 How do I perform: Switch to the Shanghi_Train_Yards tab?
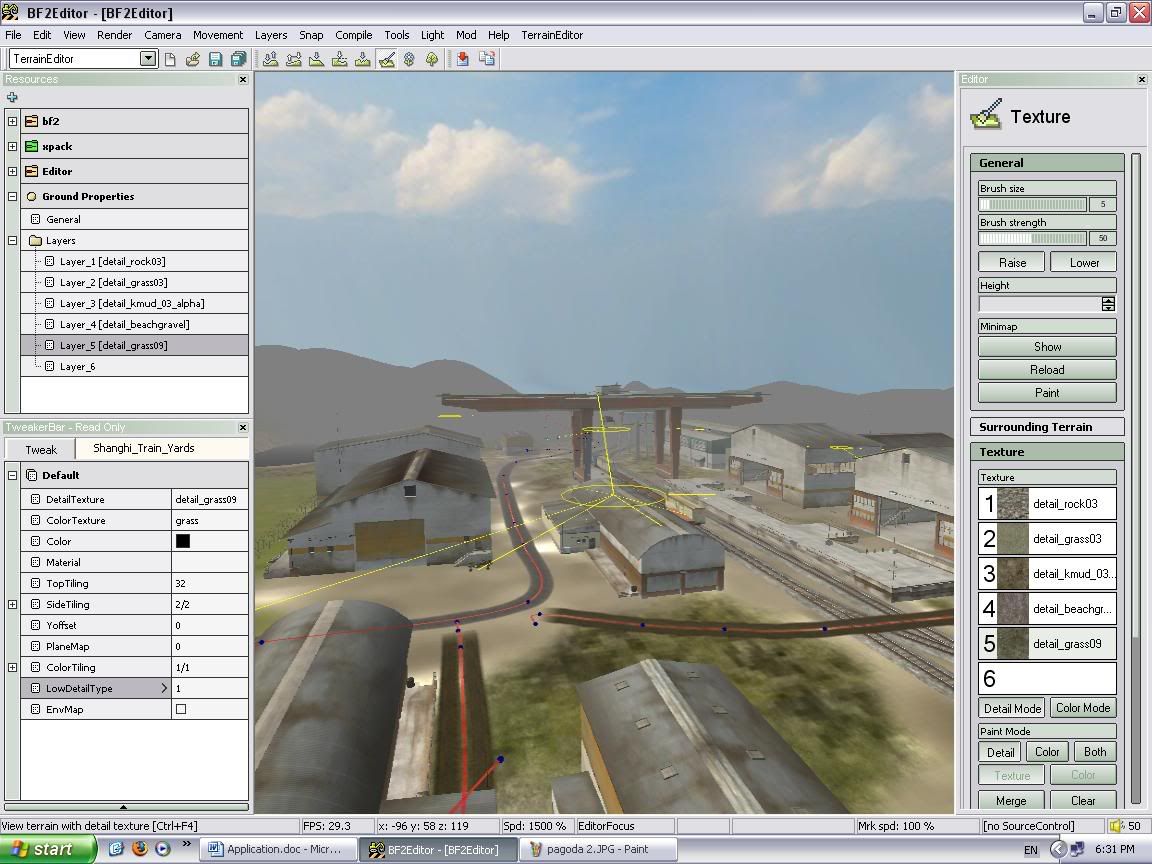coord(144,448)
